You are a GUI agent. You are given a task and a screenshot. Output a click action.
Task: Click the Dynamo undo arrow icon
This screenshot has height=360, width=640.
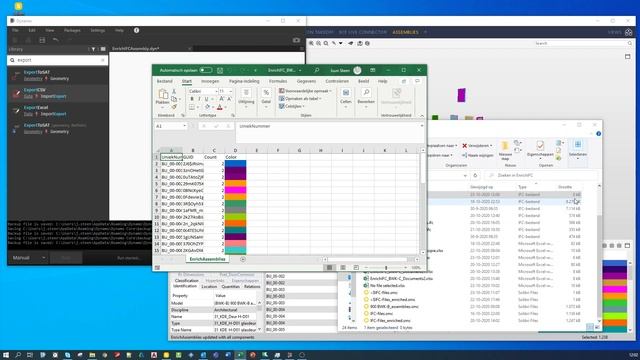tap(56, 40)
